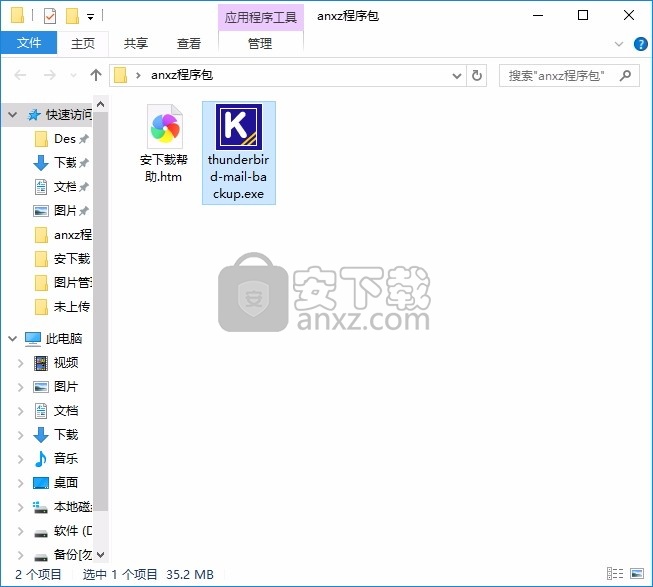
Task: Click the navigation pane scrollbar thumb
Action: pos(100,311)
